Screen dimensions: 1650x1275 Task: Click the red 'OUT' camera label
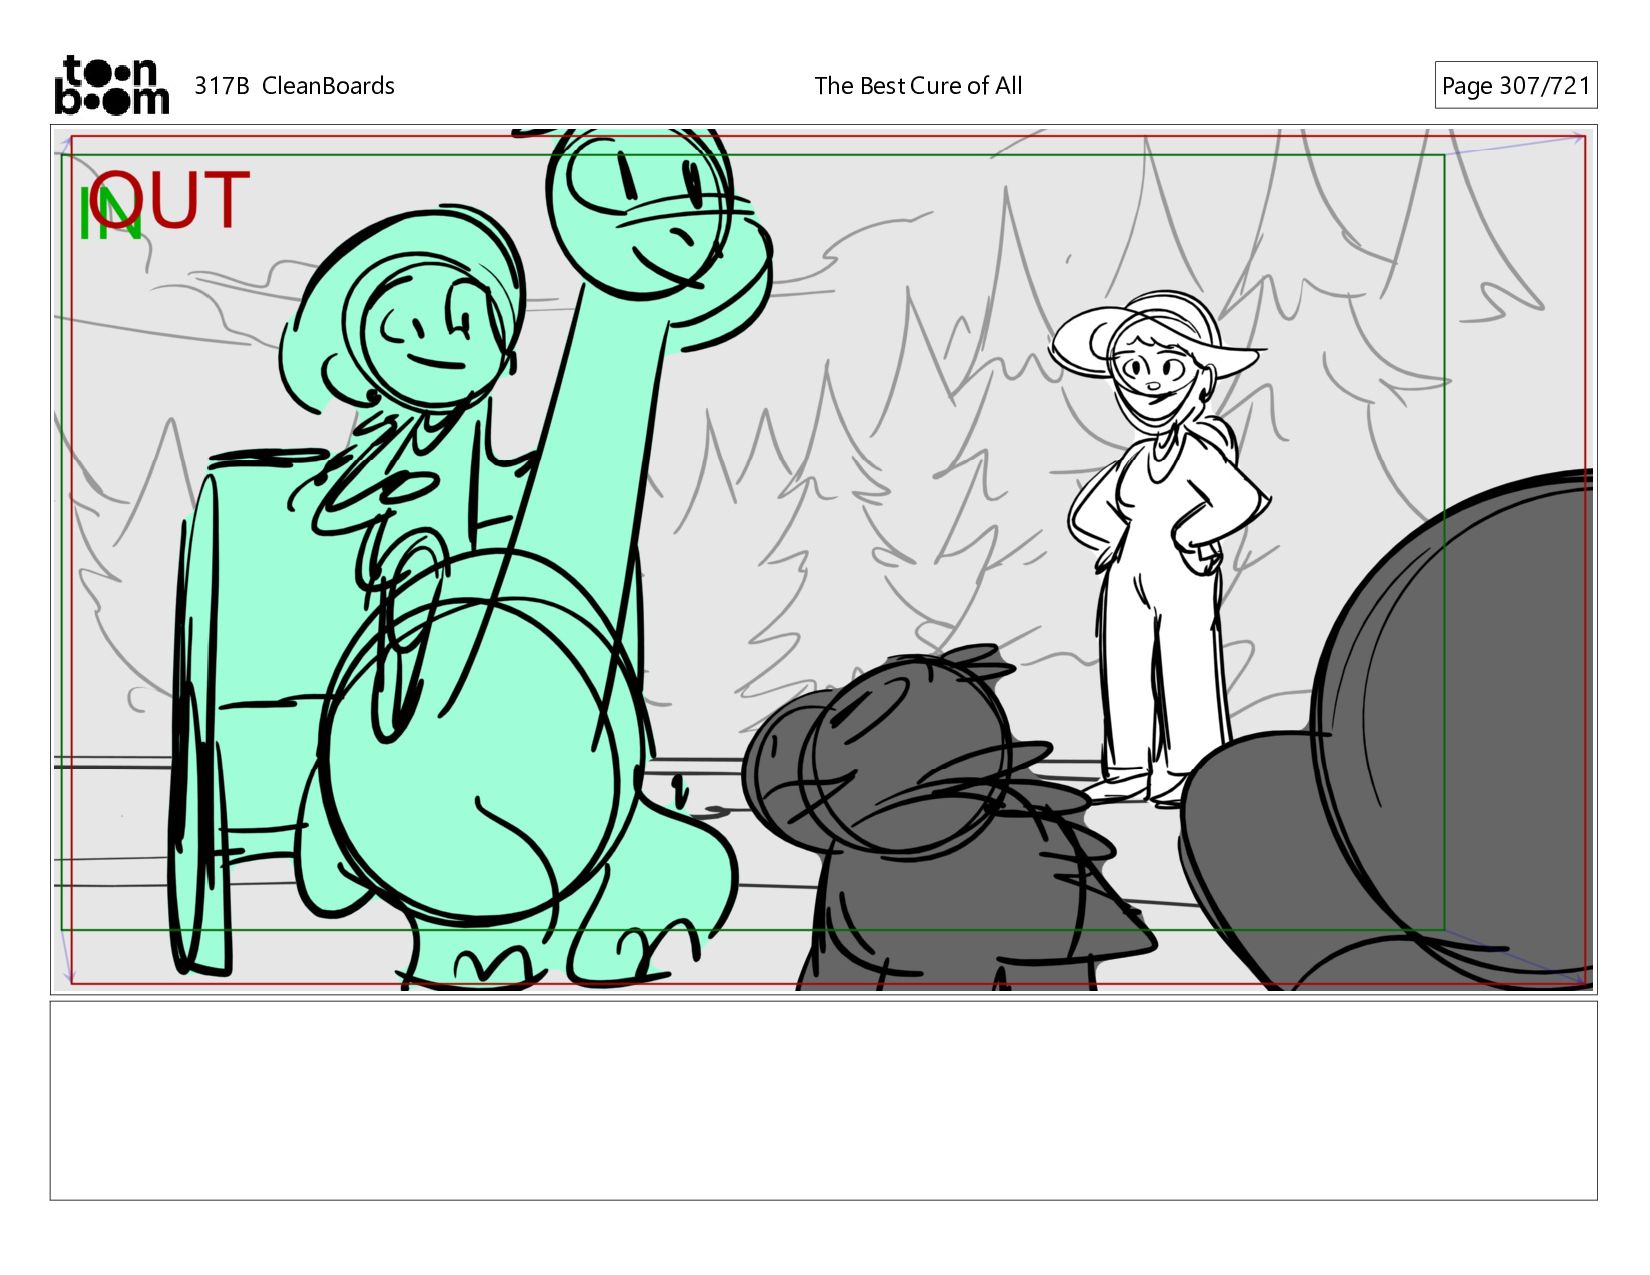point(169,199)
